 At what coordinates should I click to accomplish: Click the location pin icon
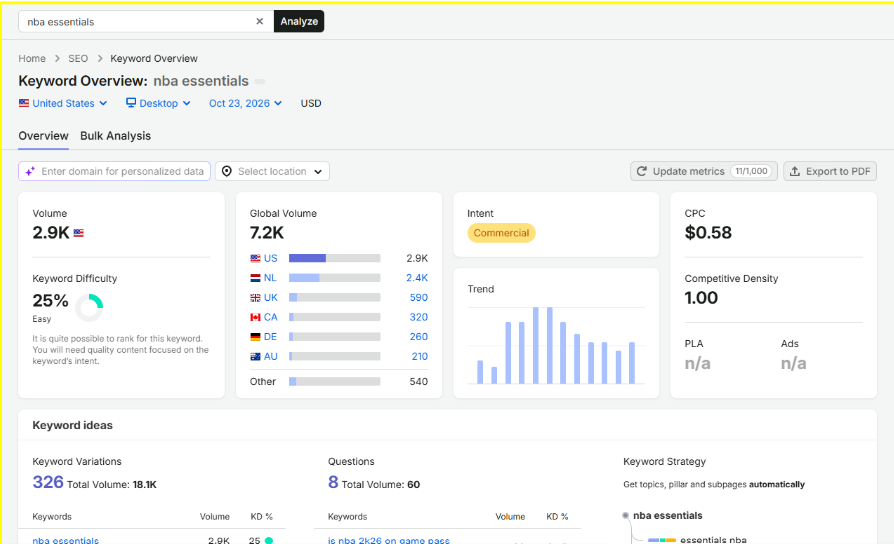pos(227,171)
